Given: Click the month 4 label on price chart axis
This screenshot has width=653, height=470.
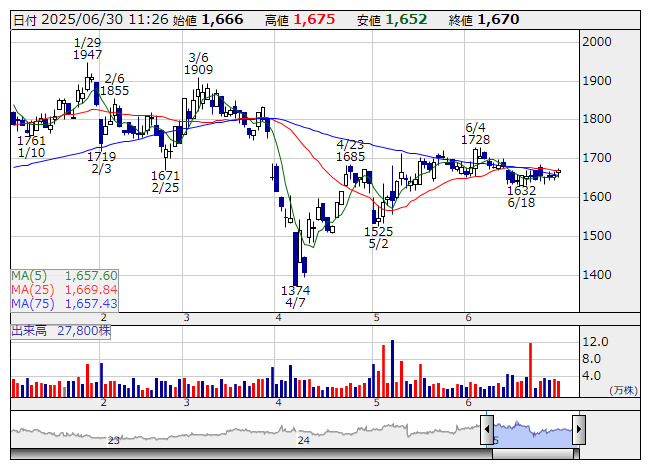Looking at the screenshot, I should 278,318.
